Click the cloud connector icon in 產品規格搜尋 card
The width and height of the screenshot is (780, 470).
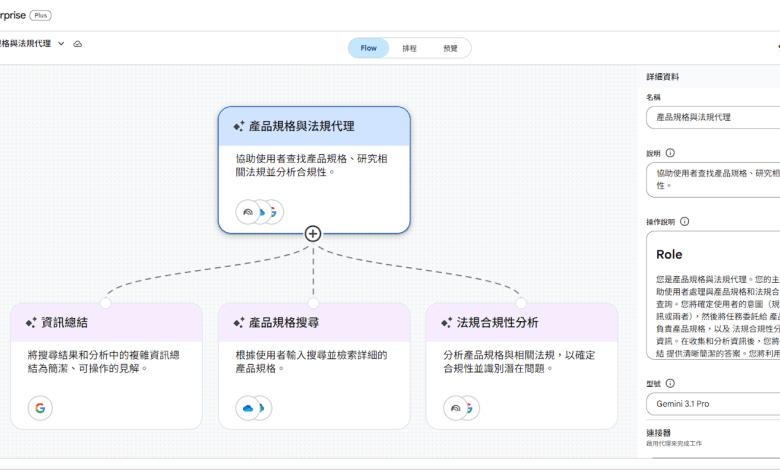coord(249,408)
